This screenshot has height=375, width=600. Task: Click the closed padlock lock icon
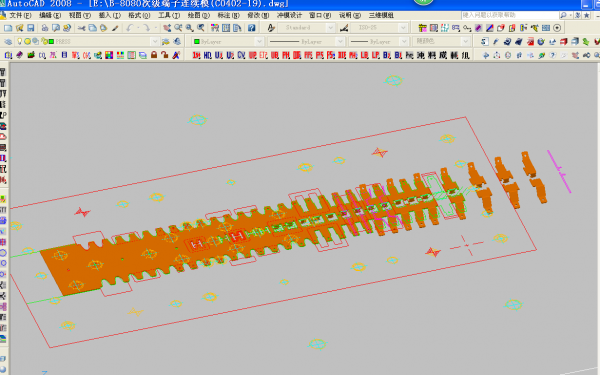[154, 55]
